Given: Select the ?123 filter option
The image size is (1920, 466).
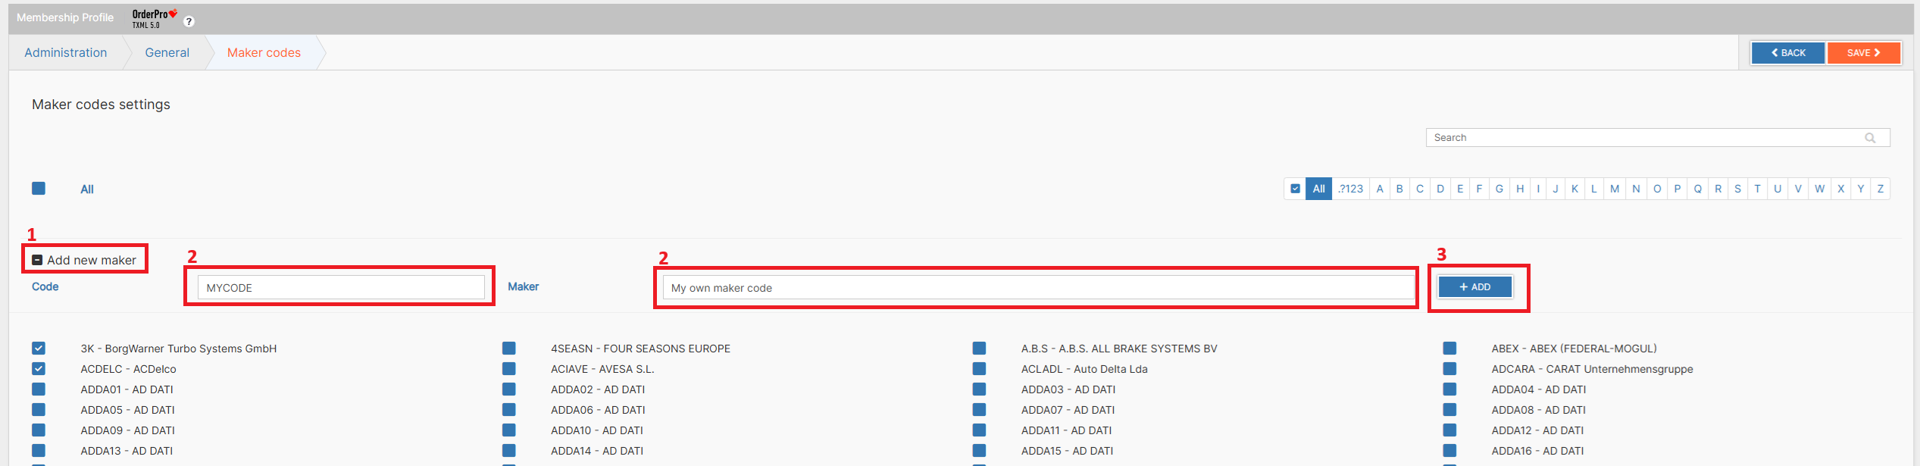Looking at the screenshot, I should 1351,189.
